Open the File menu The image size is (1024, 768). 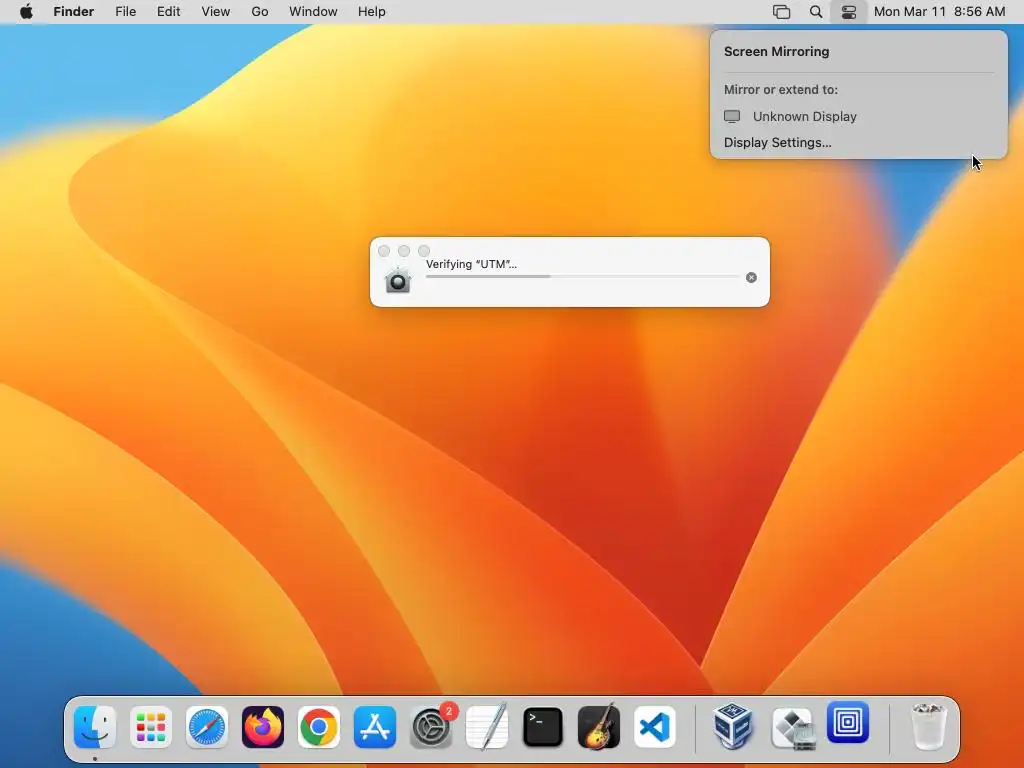pos(125,12)
